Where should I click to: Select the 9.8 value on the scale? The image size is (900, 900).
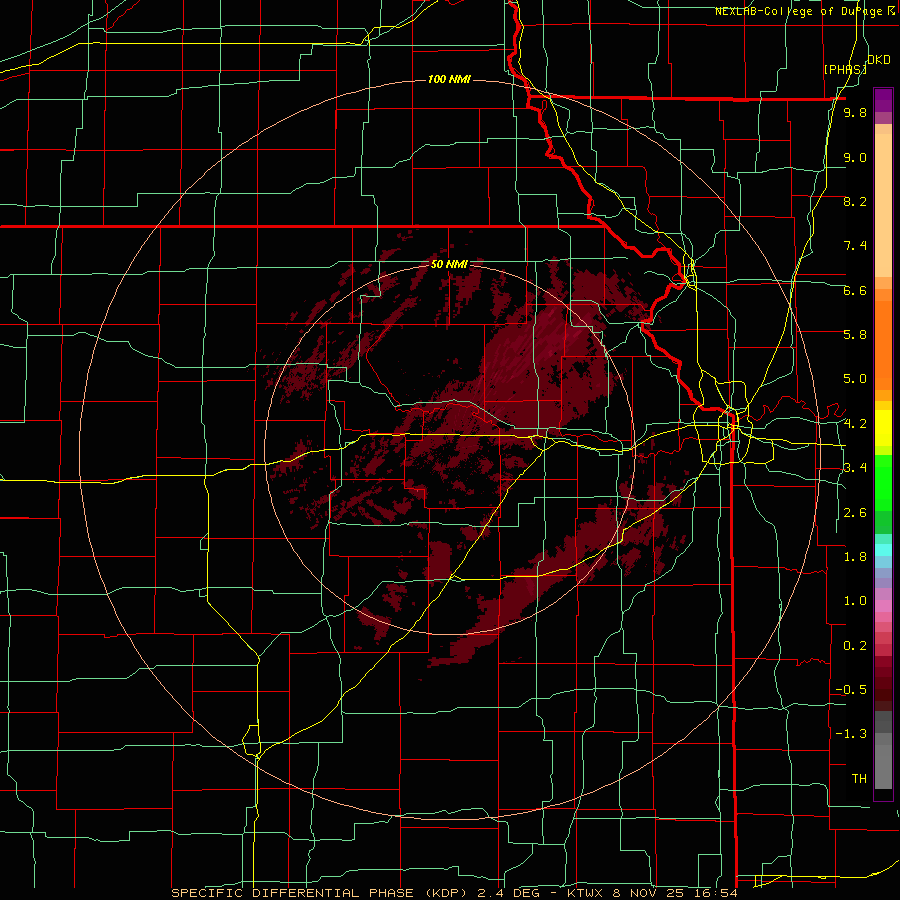855,113
